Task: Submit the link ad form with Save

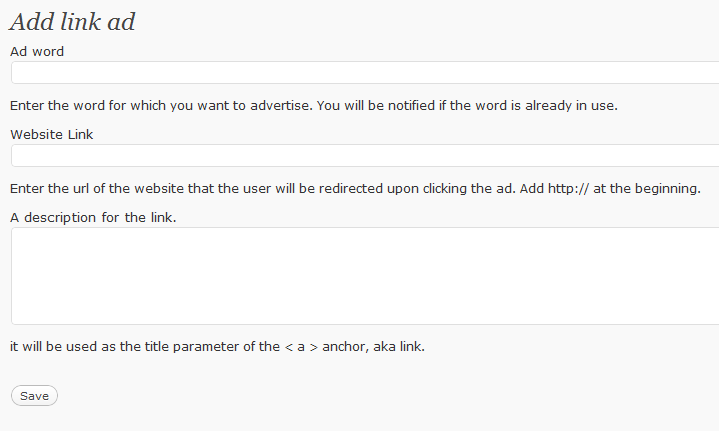Action: (x=34, y=396)
